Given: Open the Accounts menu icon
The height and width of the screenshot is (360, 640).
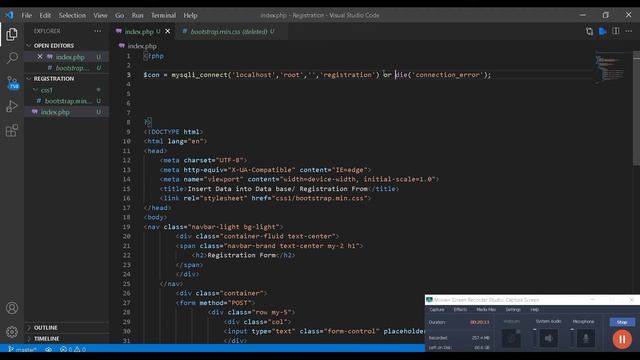Looking at the screenshot, I should click(x=12, y=308).
